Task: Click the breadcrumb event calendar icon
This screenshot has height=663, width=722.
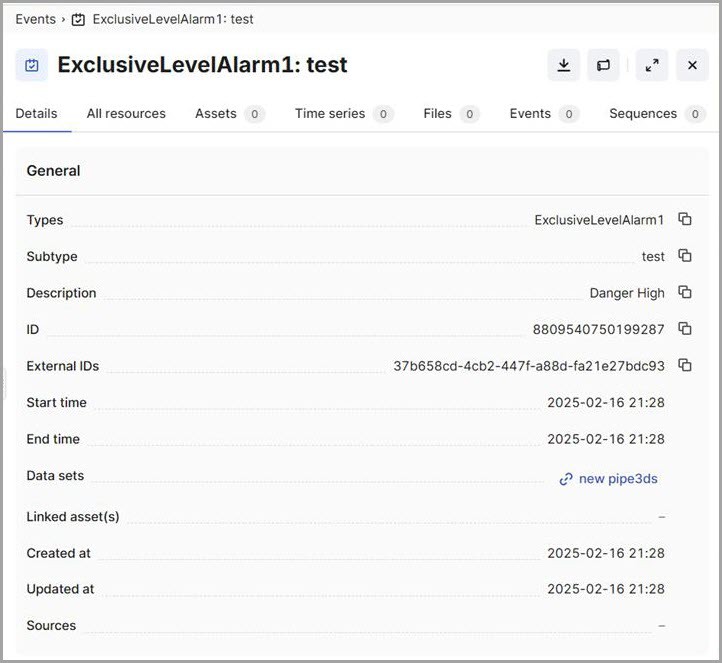Action: click(x=78, y=19)
